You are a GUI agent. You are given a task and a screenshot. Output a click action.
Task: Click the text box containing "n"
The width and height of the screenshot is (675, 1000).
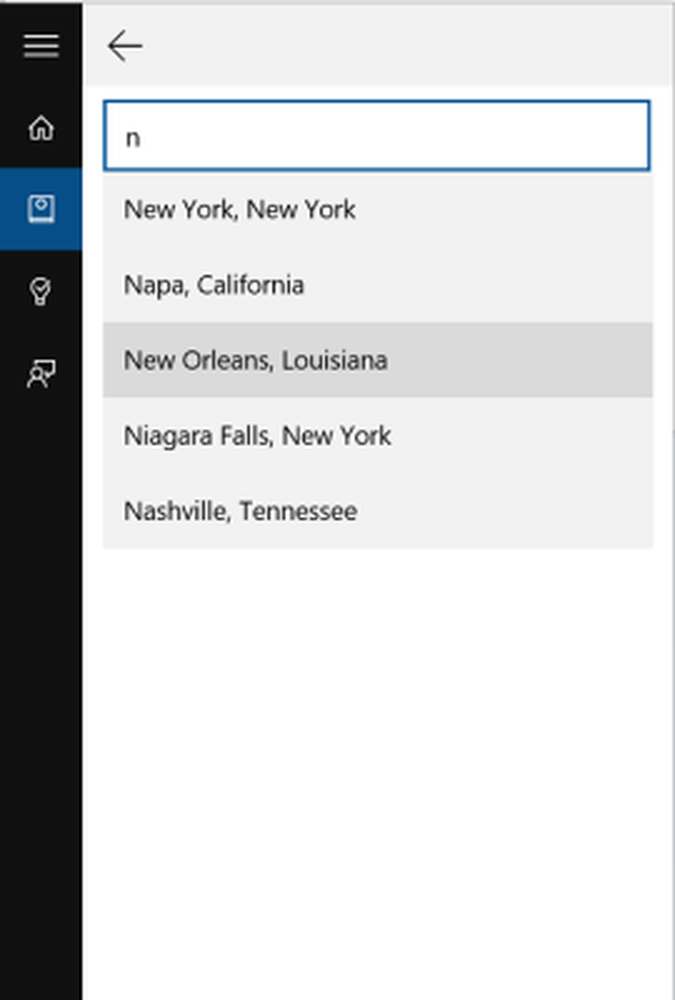click(x=376, y=136)
